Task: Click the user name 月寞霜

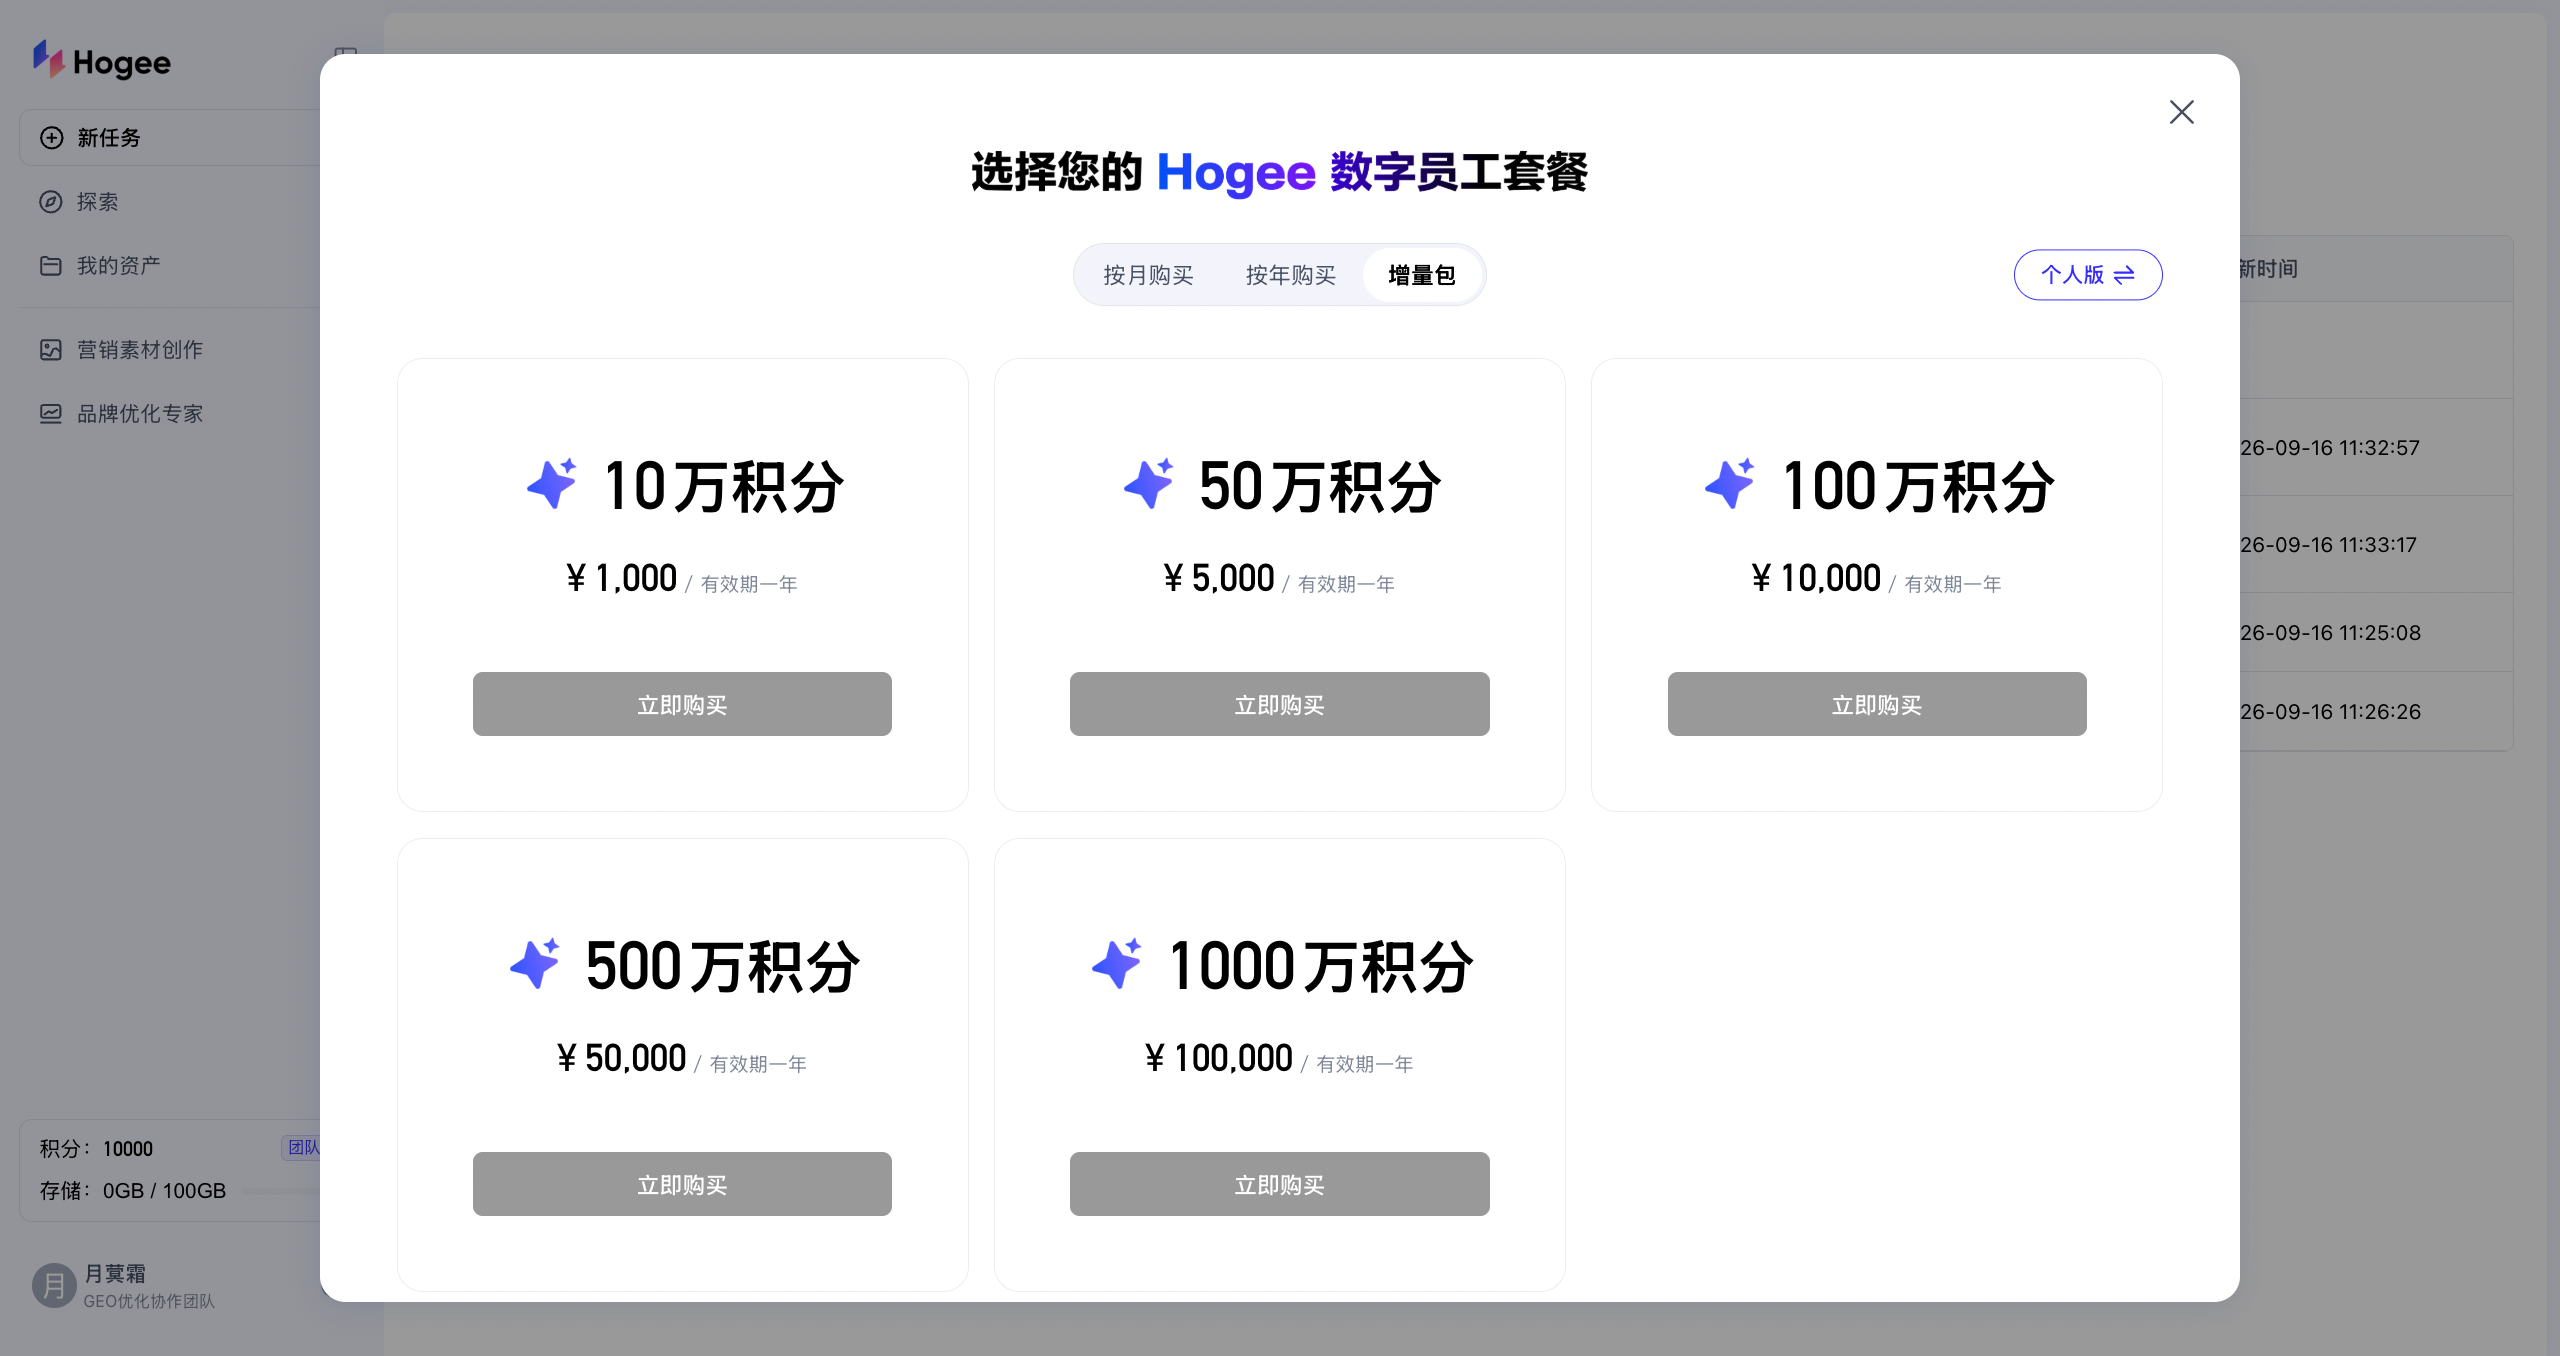Action: coord(115,1274)
